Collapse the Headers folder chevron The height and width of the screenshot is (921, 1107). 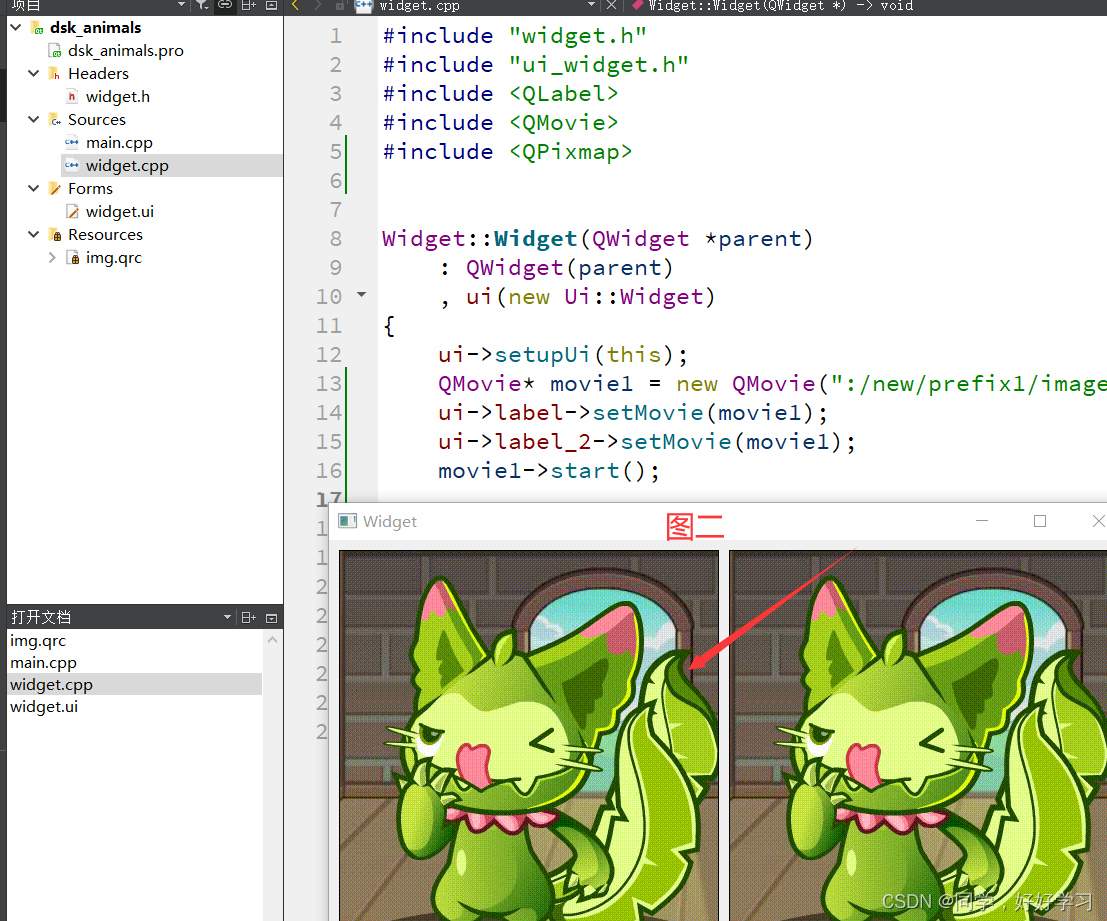click(33, 73)
